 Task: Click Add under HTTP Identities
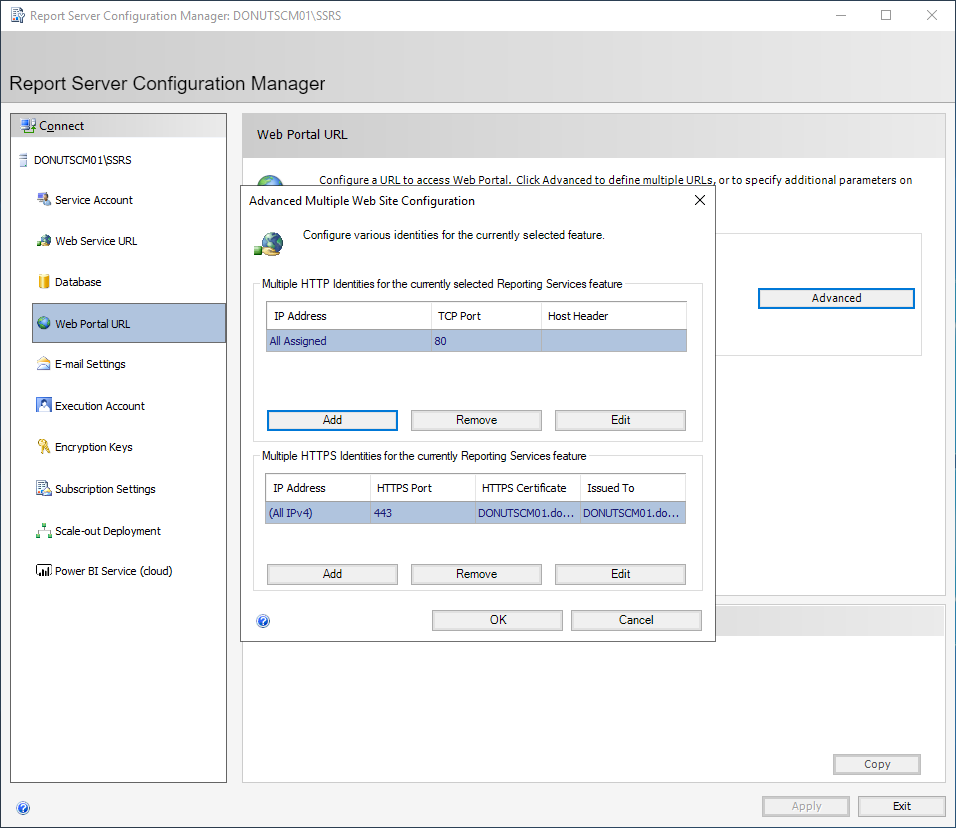tap(332, 420)
